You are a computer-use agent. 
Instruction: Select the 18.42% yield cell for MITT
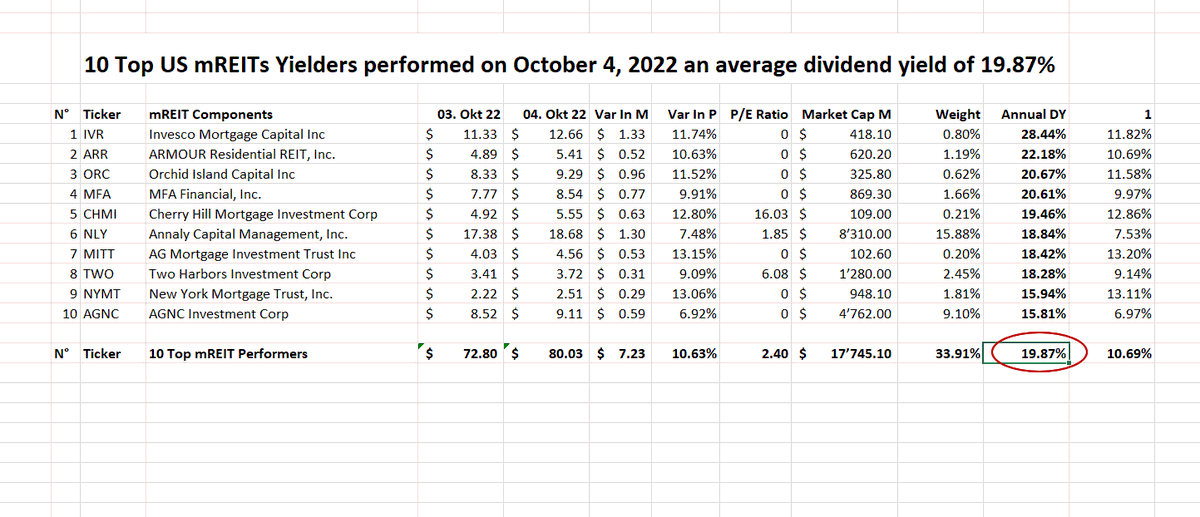point(1043,254)
